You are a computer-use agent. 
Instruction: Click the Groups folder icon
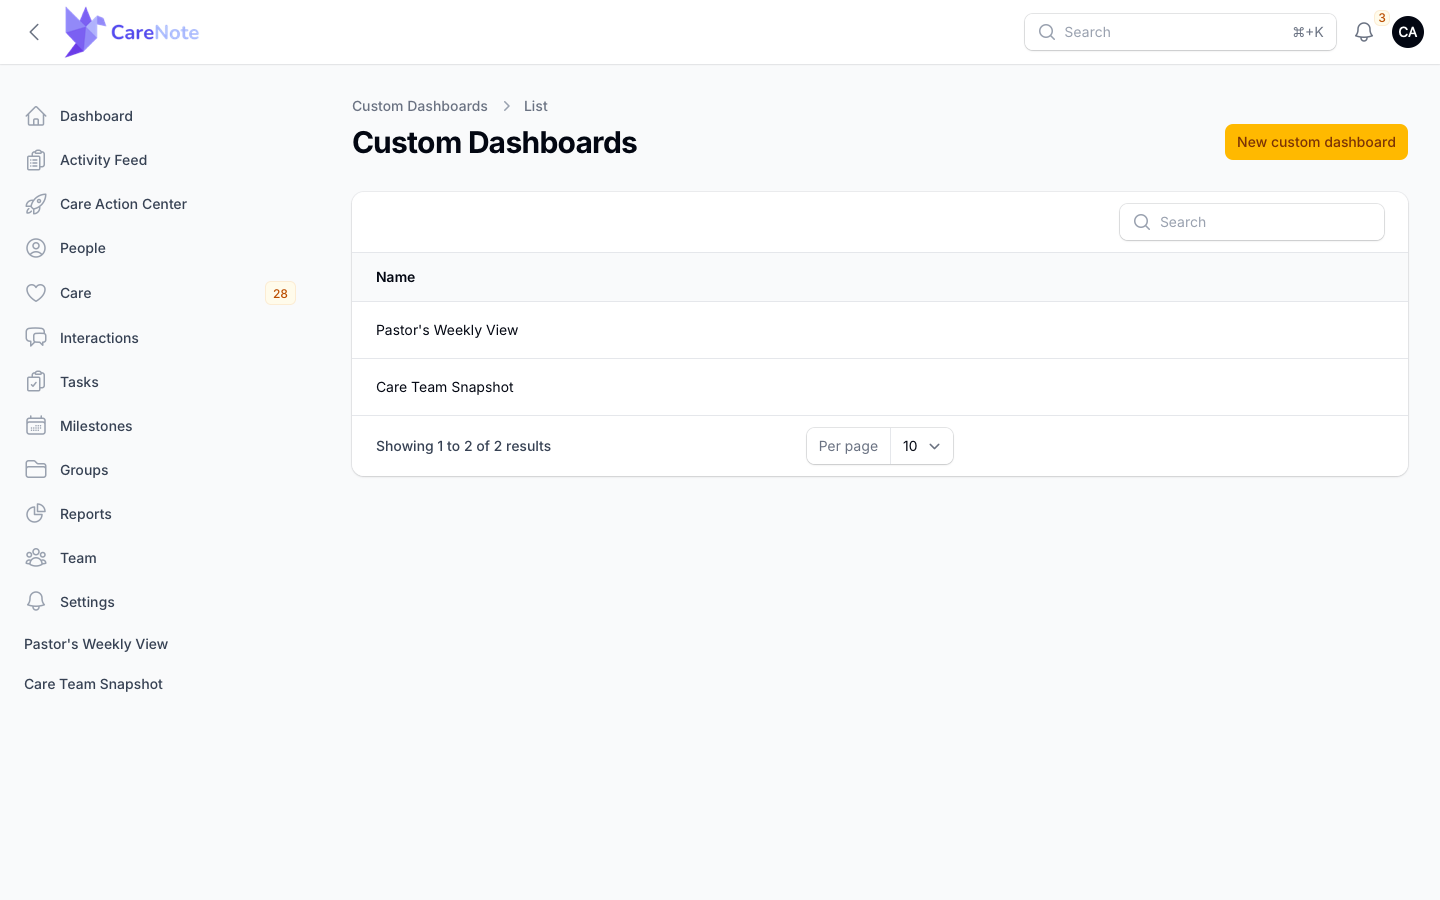(x=36, y=470)
